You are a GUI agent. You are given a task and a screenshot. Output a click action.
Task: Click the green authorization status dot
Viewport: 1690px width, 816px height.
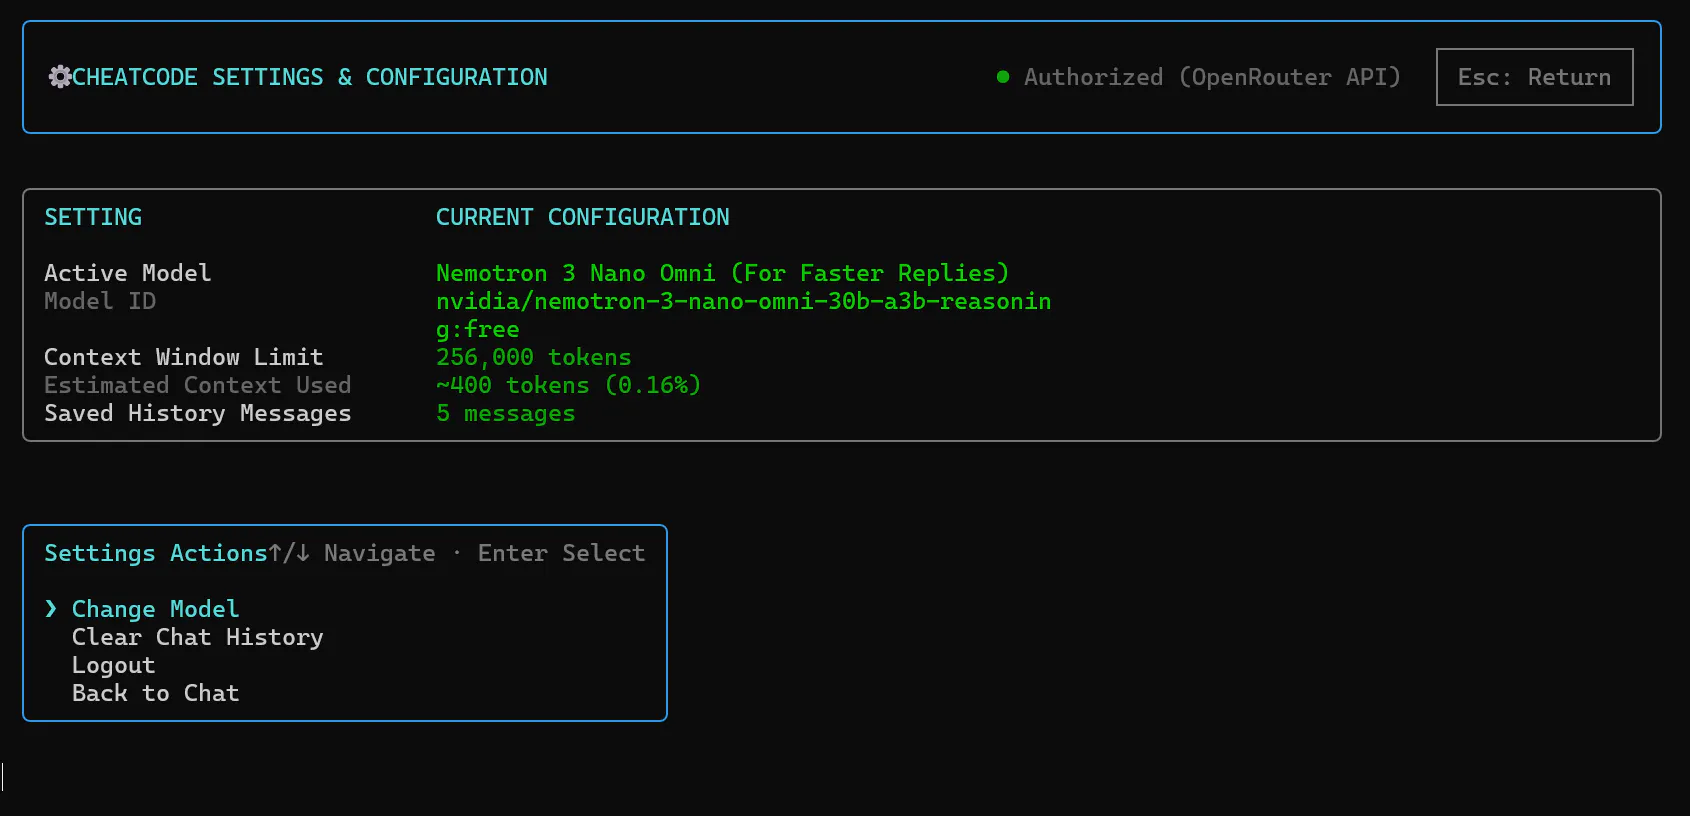point(1003,77)
